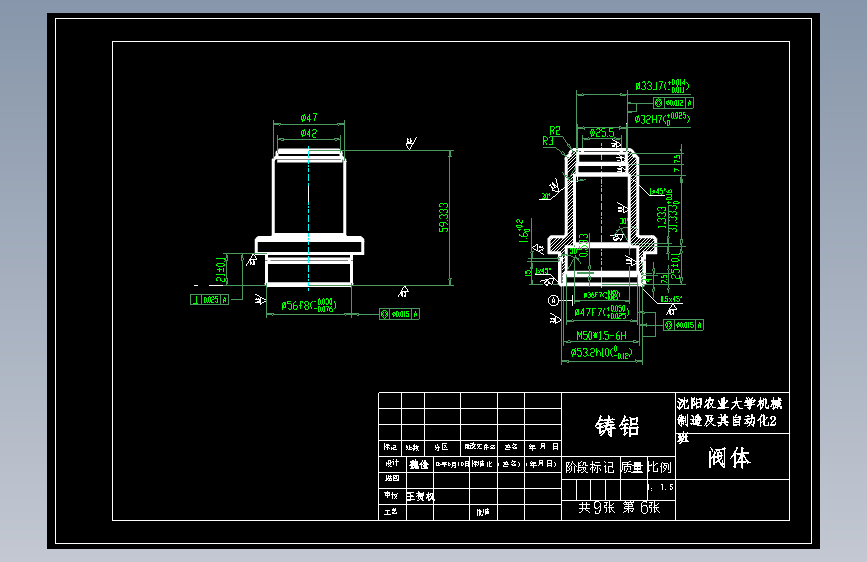Viewport: 867px width, 562px height.
Task: Click the ø33J7 diameter dimension
Action: pyautogui.click(x=662, y=86)
